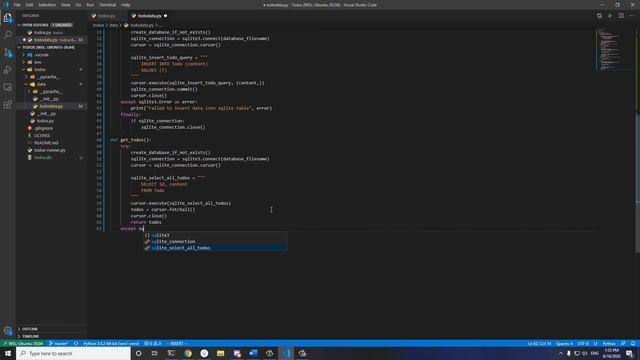Click the WSL: Ubuntu remote indicator

point(23,344)
